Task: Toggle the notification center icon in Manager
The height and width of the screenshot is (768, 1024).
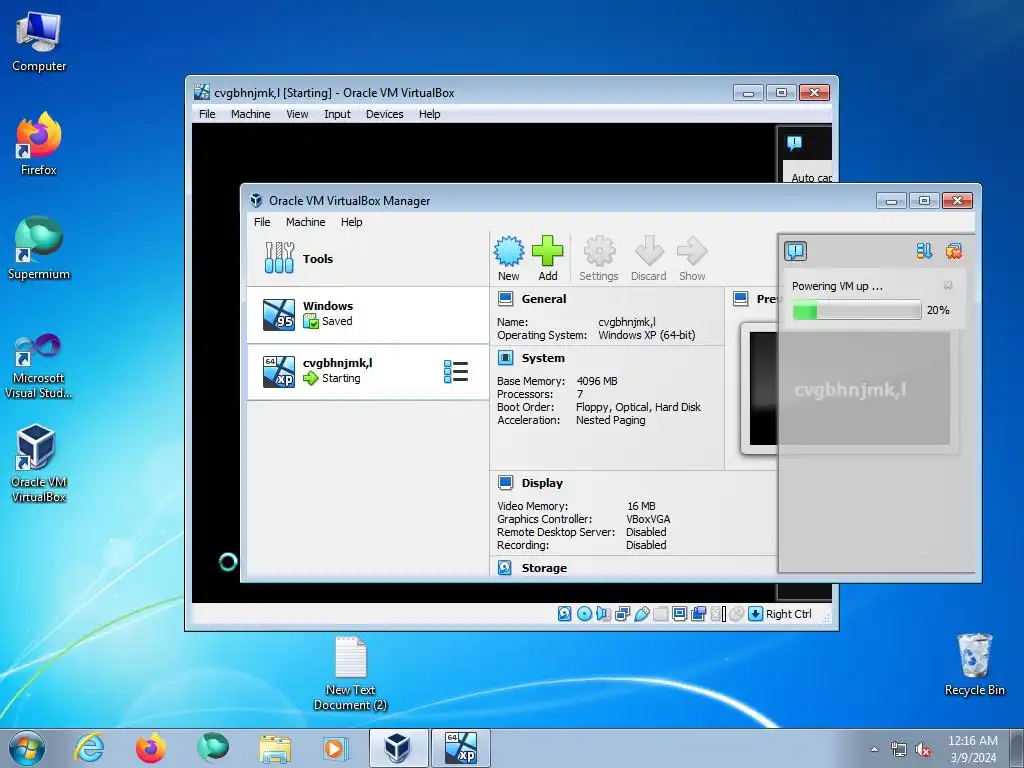Action: point(795,251)
